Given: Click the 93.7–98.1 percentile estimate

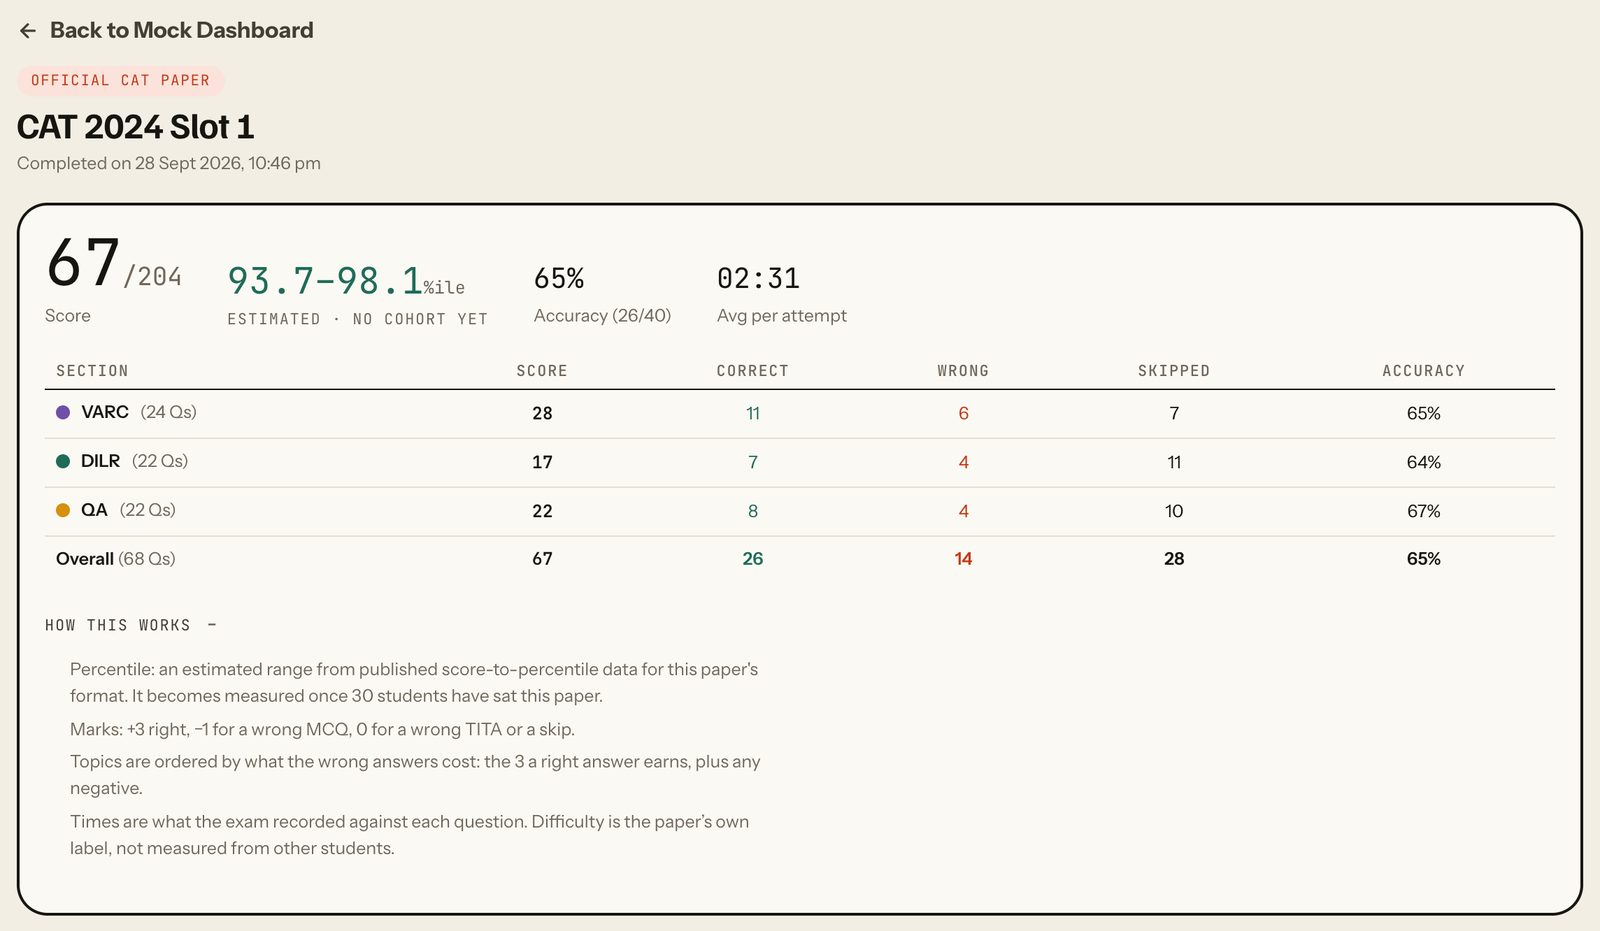Looking at the screenshot, I should coord(346,281).
